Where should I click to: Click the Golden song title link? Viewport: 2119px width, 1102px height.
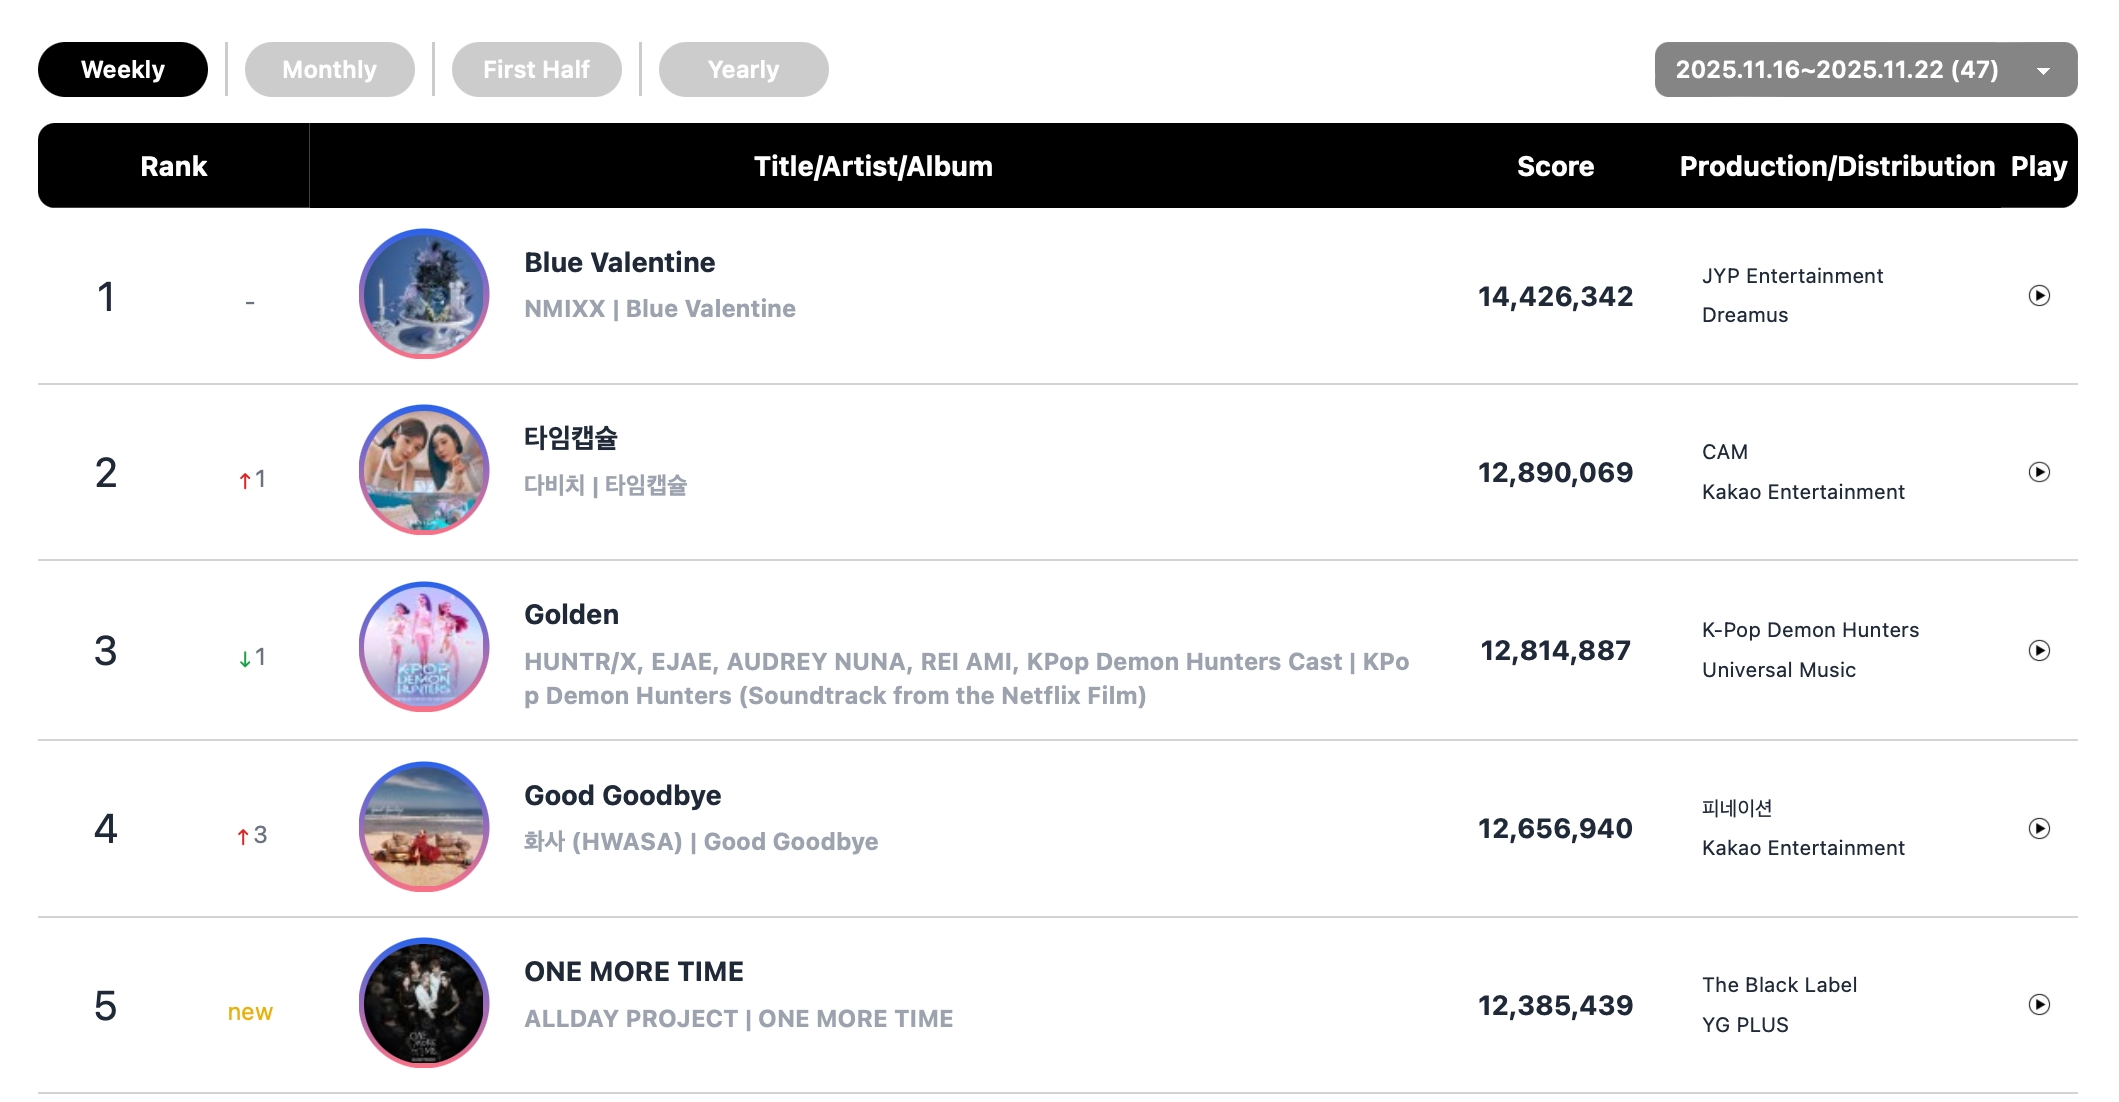tap(571, 615)
